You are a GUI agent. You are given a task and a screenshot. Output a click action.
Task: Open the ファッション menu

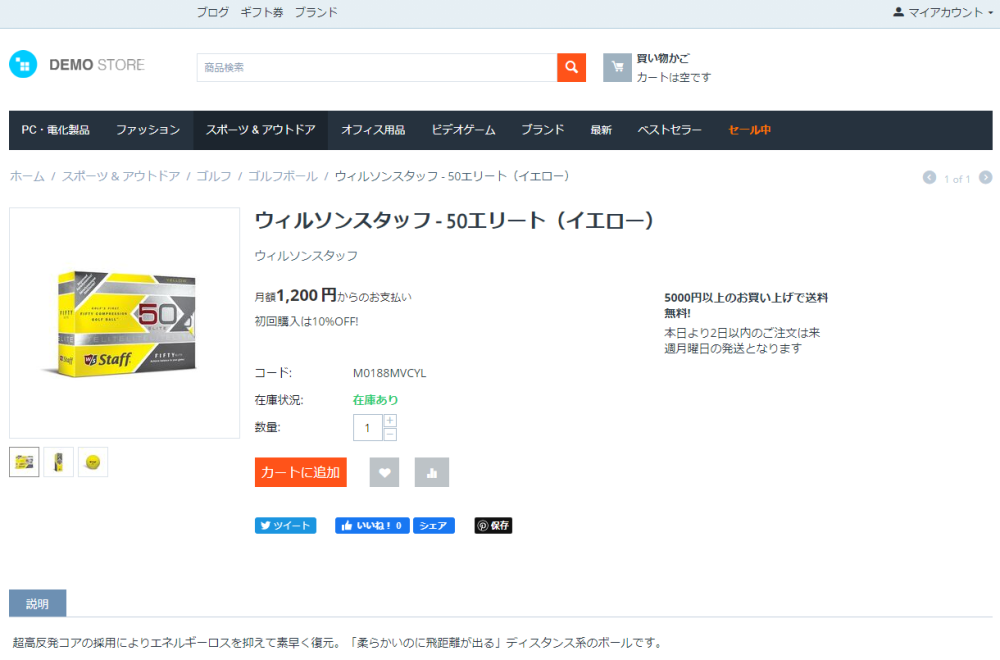[148, 130]
